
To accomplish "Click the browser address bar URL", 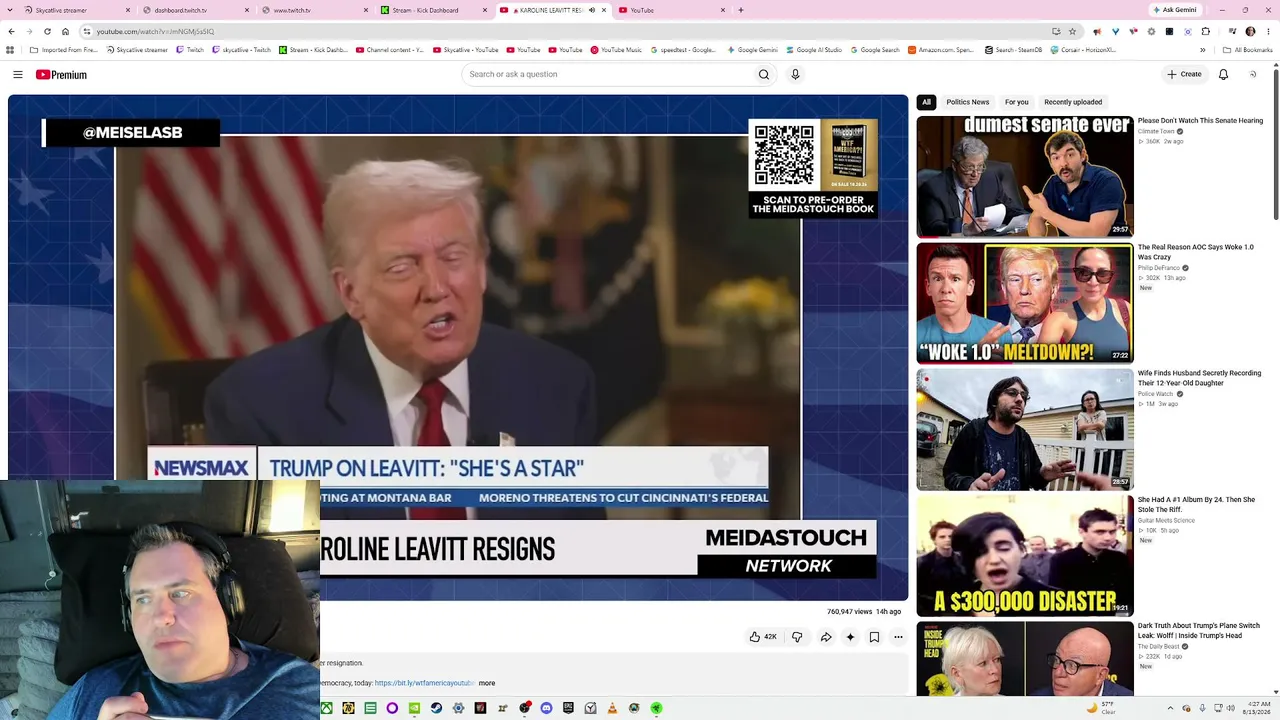I will point(155,31).
